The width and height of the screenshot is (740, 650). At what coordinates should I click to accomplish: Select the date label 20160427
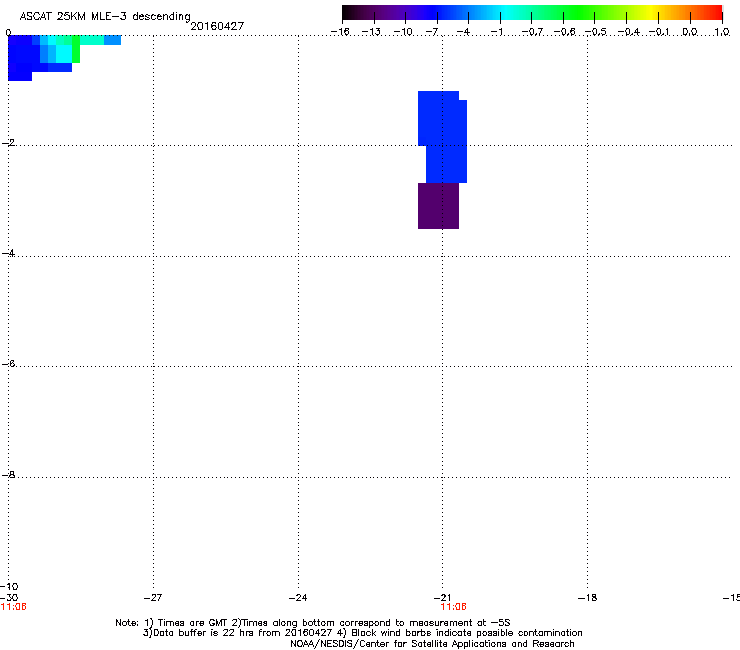[x=217, y=26]
